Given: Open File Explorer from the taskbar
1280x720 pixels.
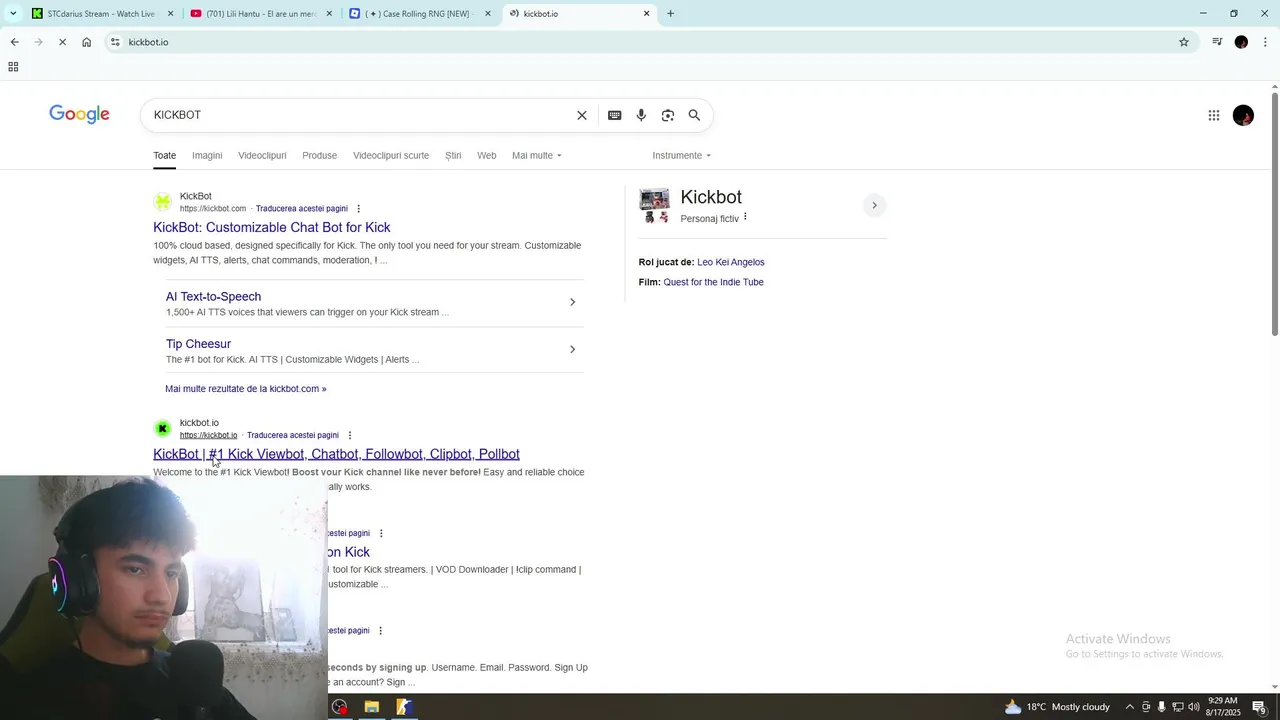Looking at the screenshot, I should pyautogui.click(x=372, y=707).
